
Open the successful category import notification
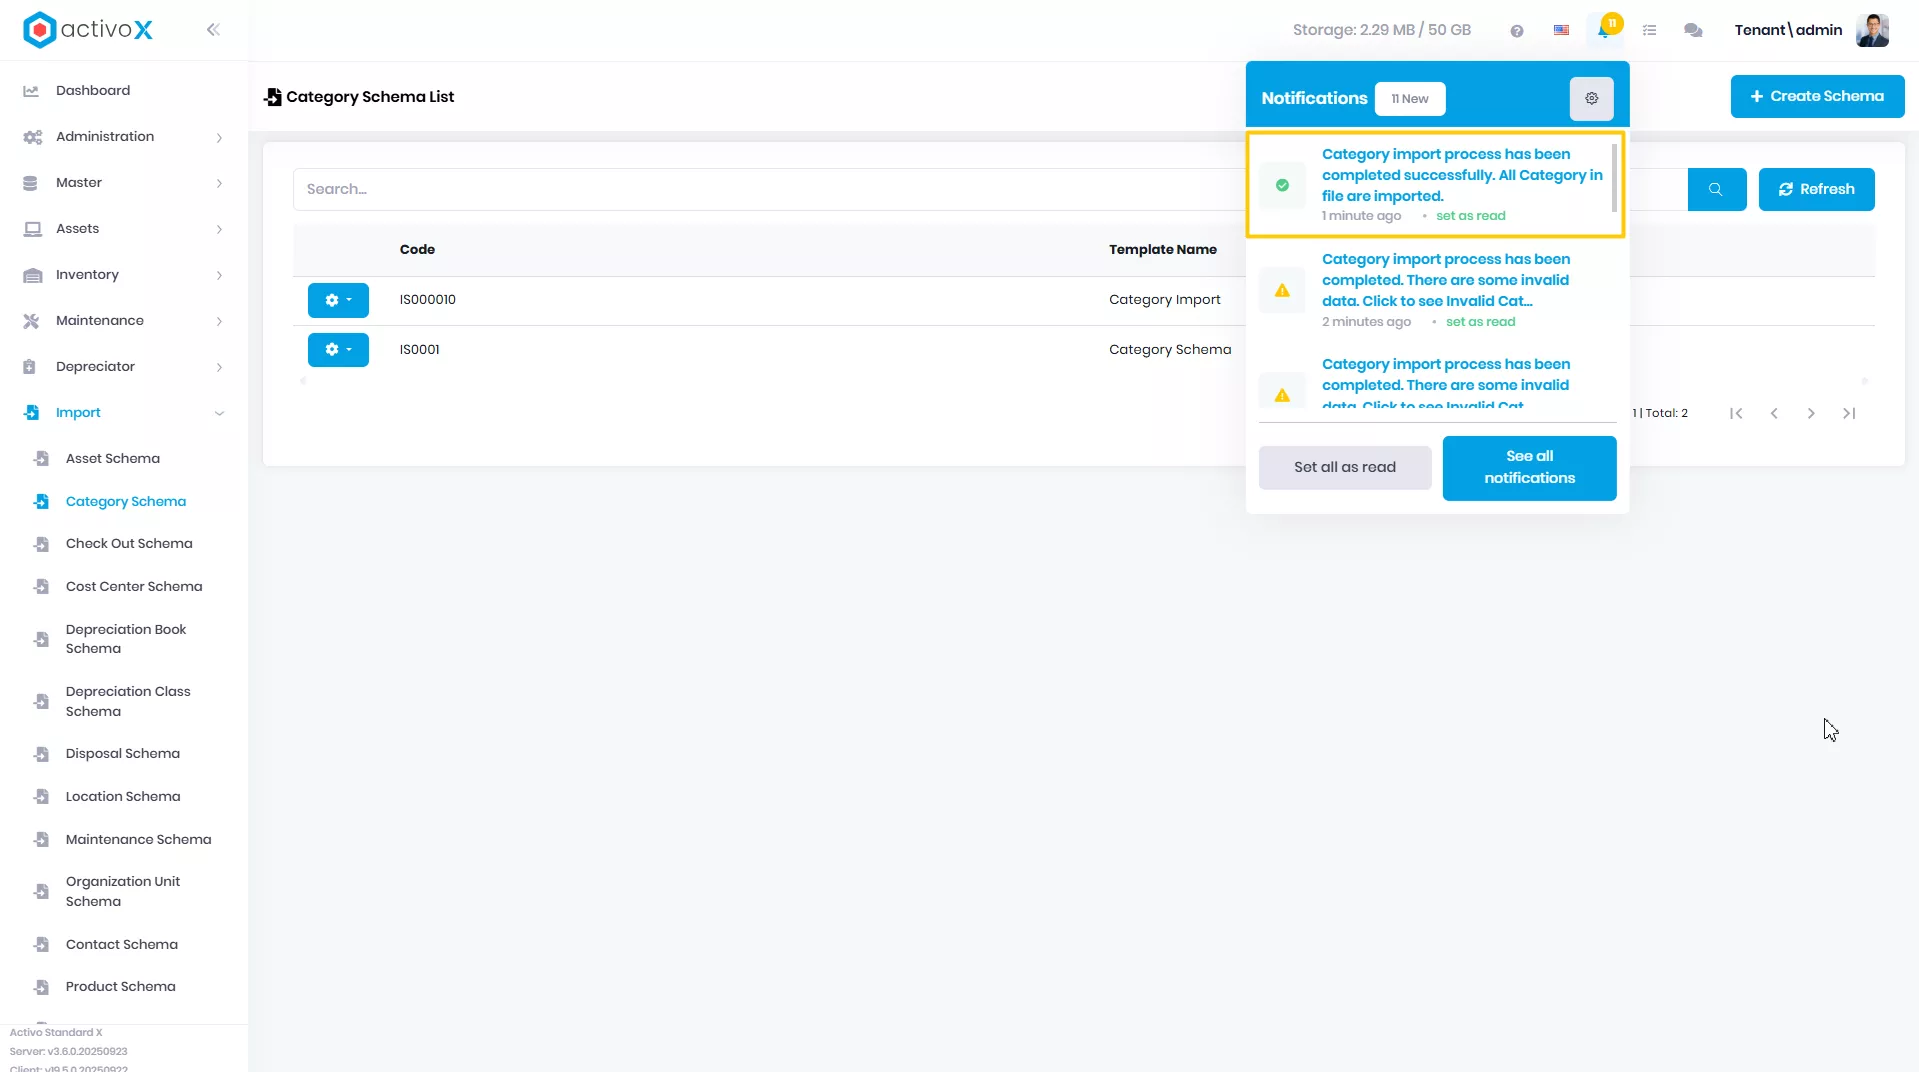(x=1462, y=175)
